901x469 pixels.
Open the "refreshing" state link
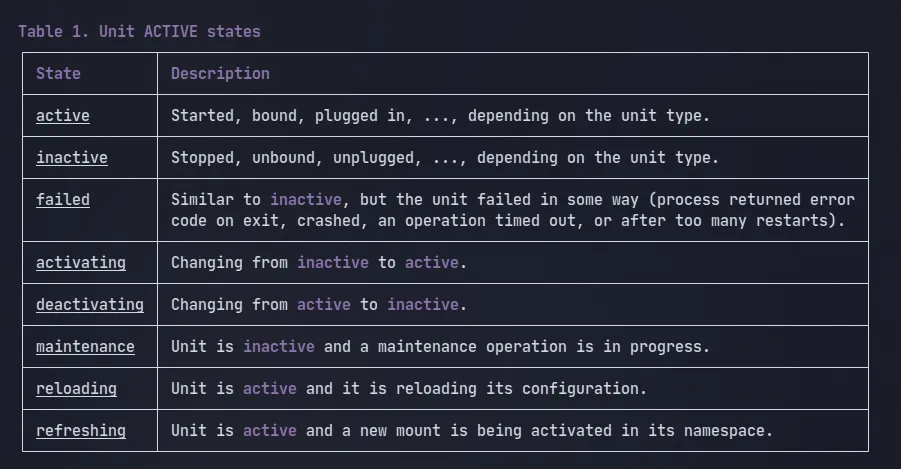(x=80, y=431)
